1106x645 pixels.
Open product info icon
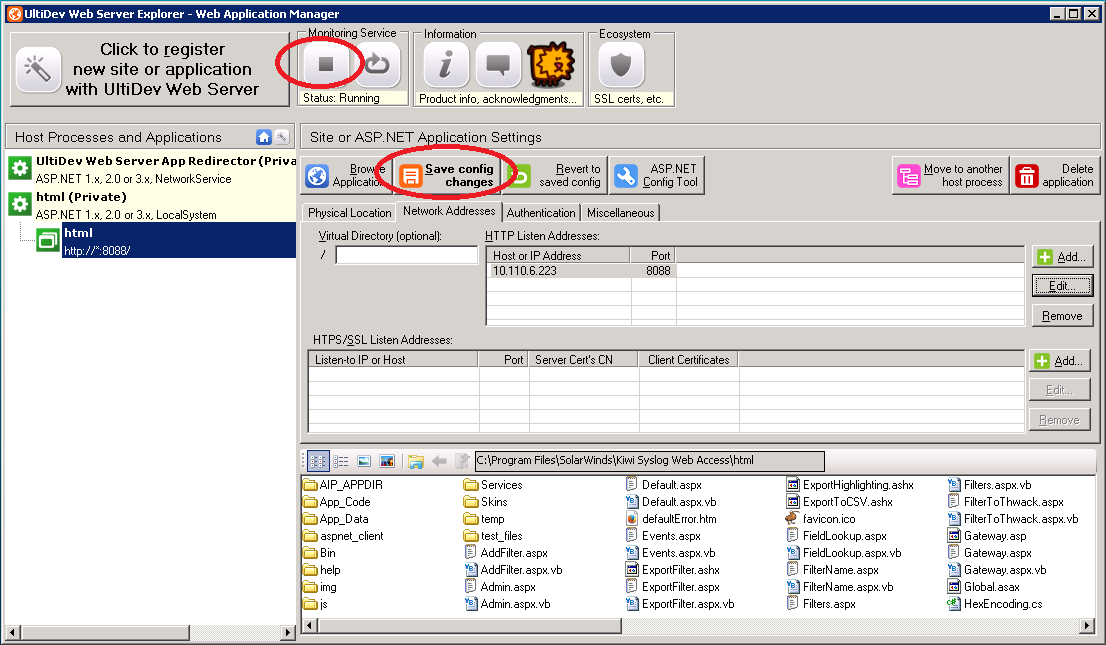pos(446,65)
